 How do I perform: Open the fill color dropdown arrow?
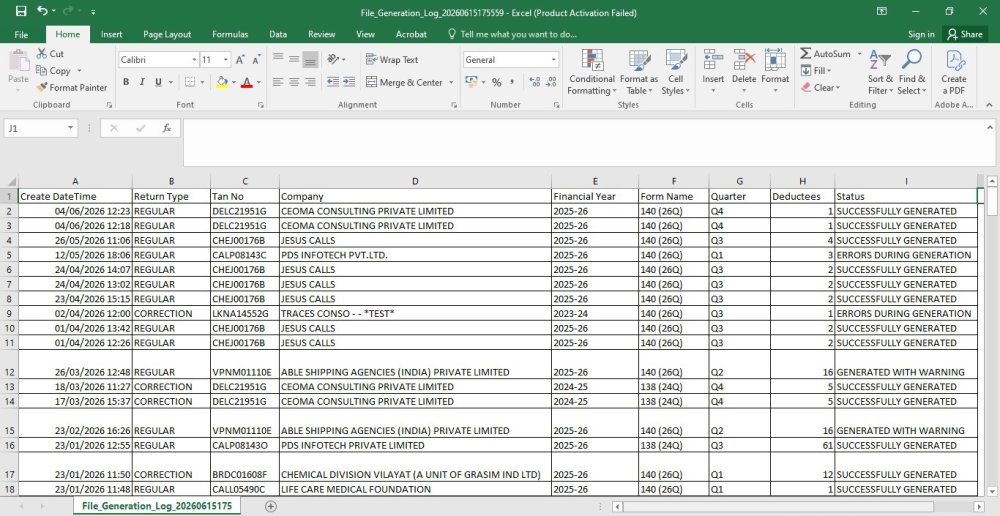click(233, 82)
